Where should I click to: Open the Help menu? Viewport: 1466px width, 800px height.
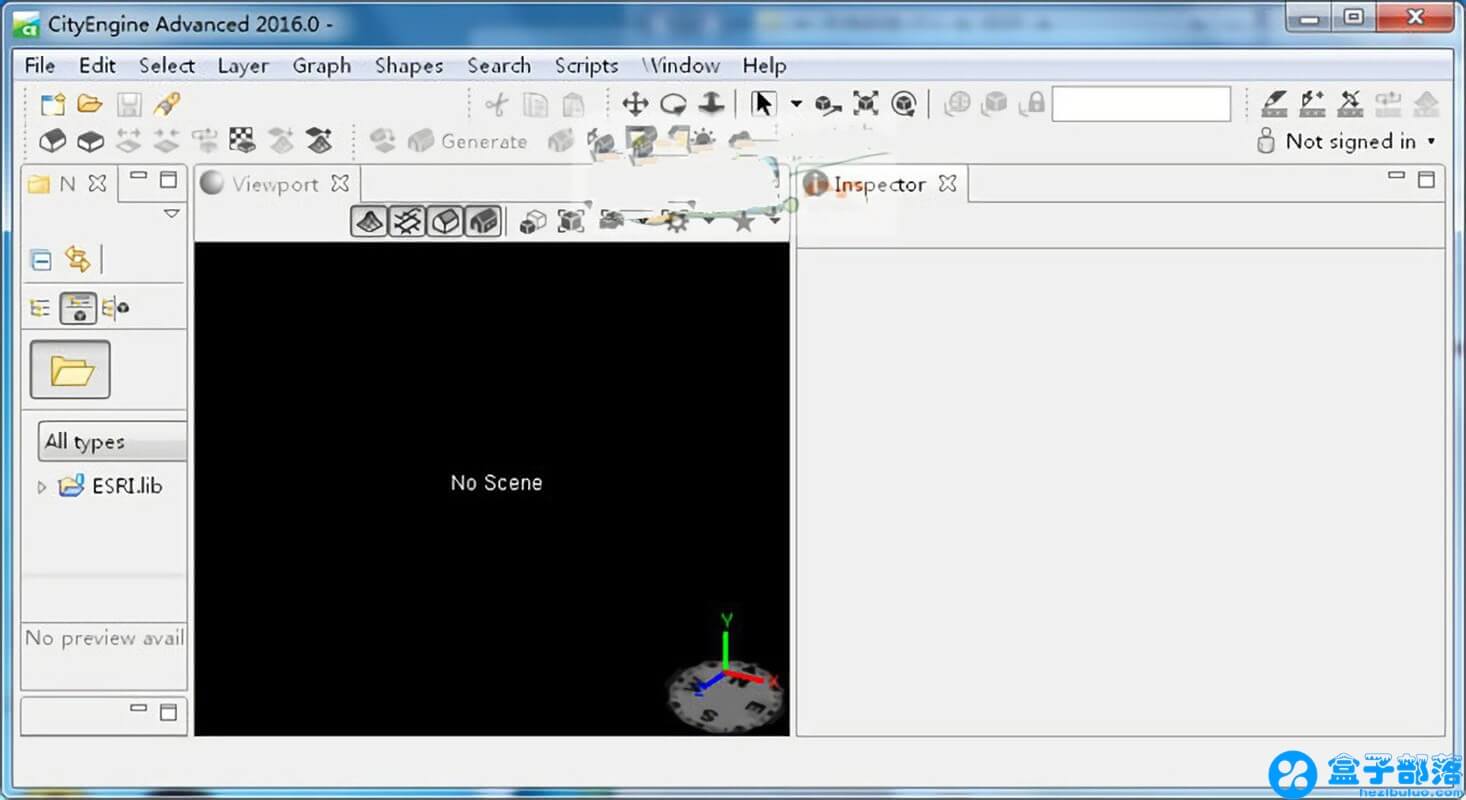point(764,66)
